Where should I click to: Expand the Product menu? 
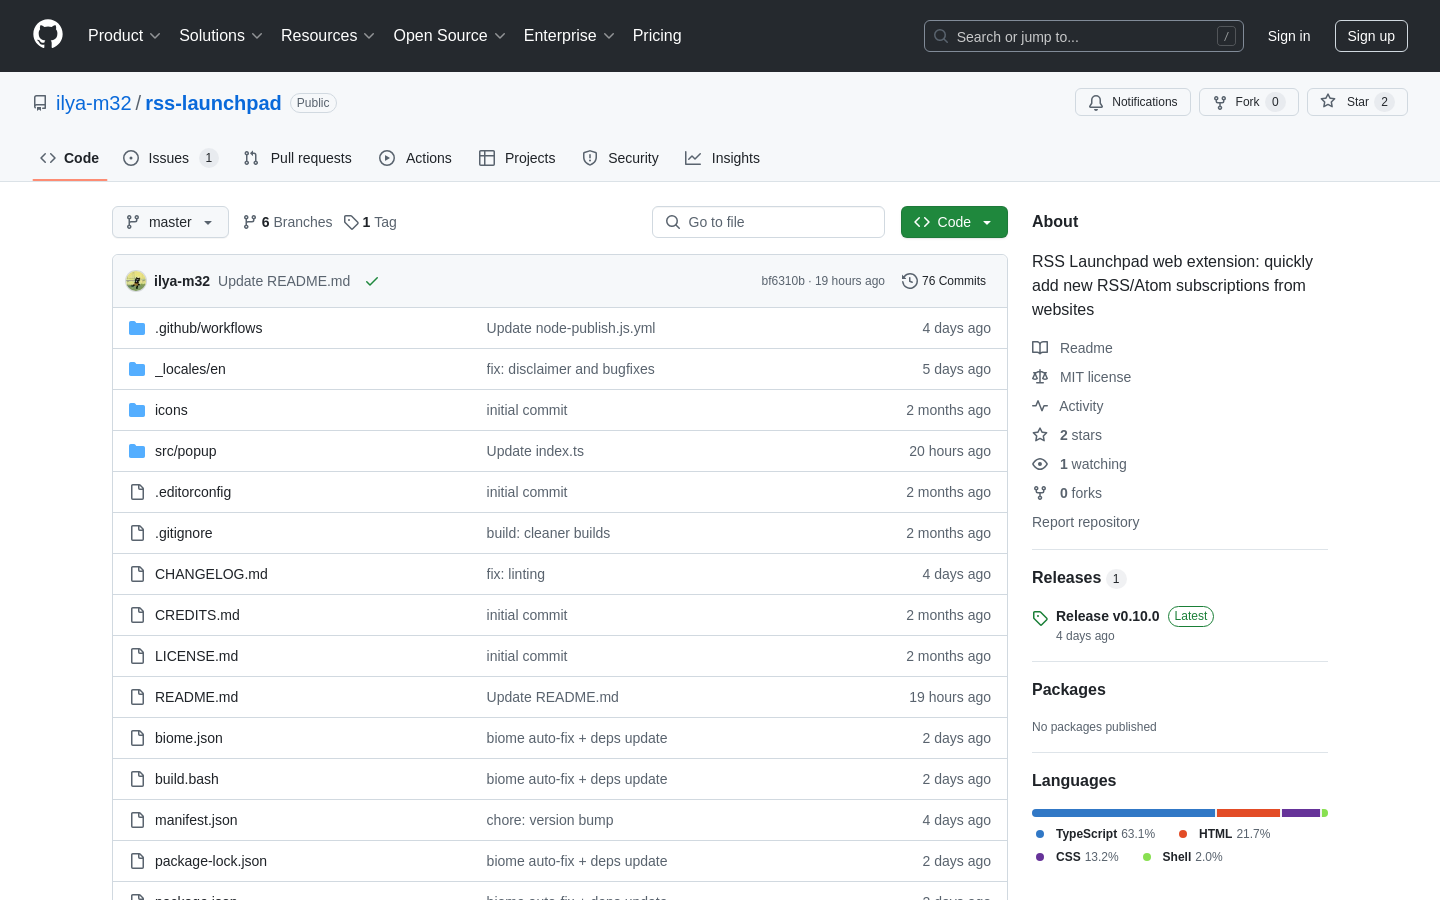[124, 36]
